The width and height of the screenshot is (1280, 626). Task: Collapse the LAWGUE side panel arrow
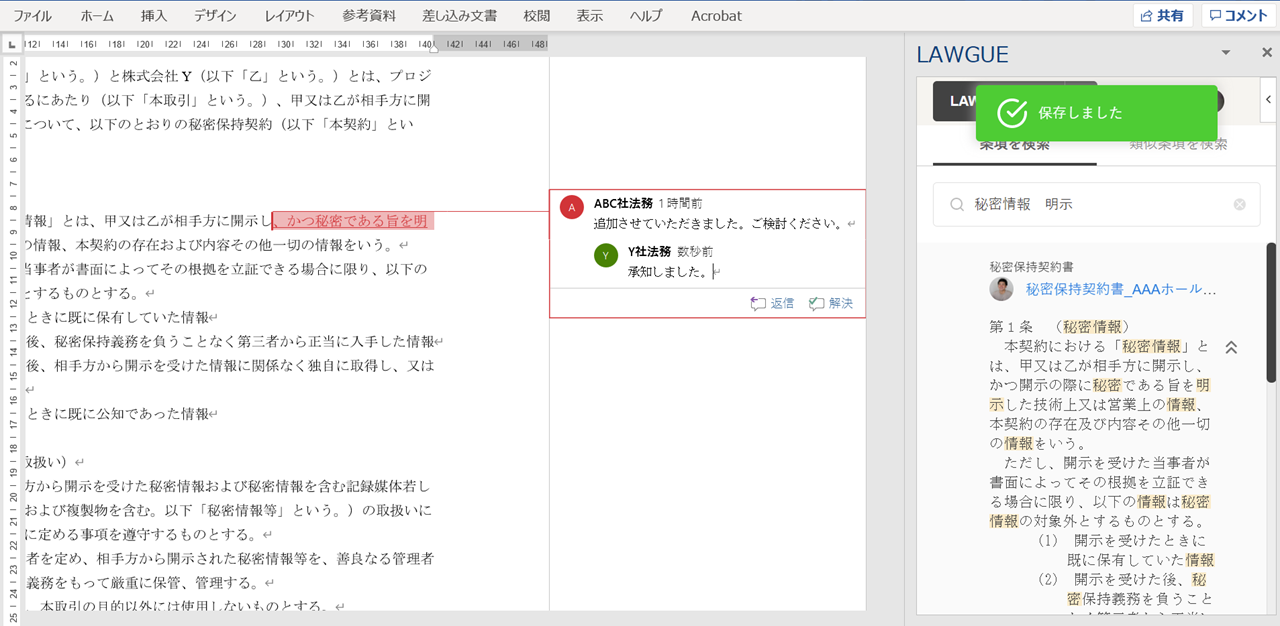tap(1269, 100)
